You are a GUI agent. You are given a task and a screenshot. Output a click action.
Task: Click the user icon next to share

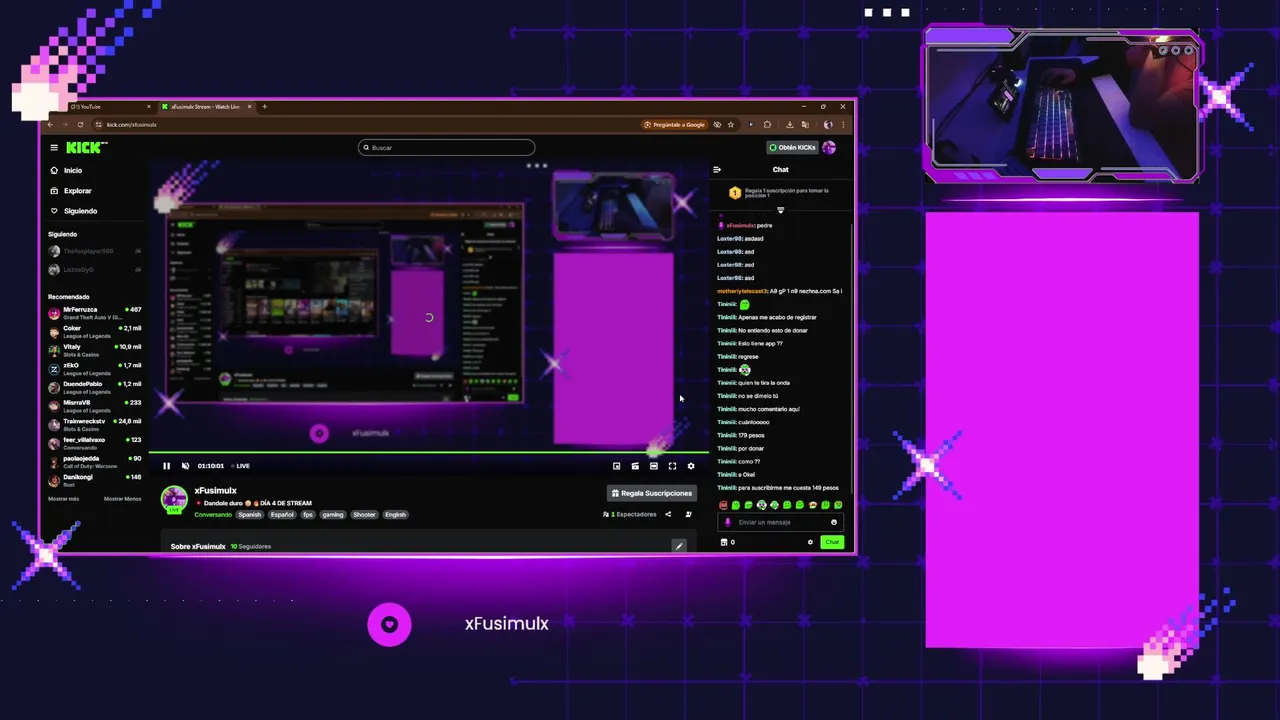tap(688, 515)
